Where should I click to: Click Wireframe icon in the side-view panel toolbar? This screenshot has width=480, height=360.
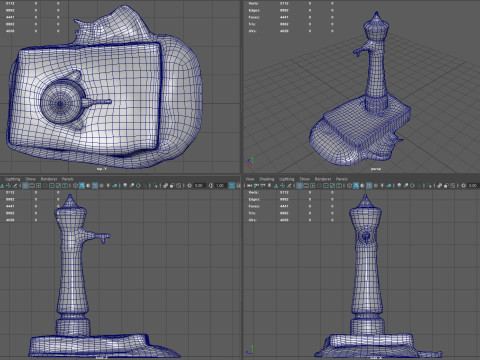coord(75,185)
